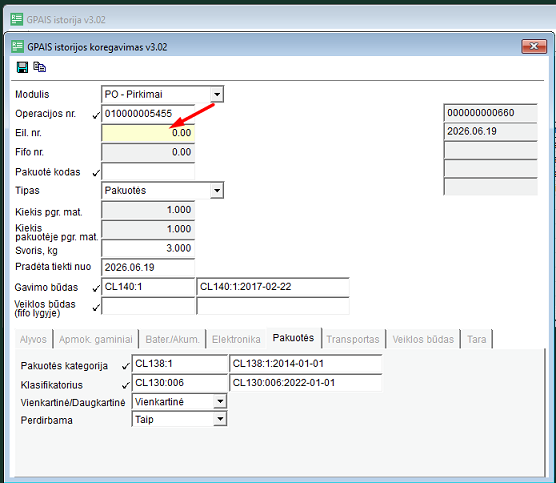Image resolution: width=556 pixels, height=483 pixels.
Task: Click the GPAIS istorija background window icon
Action: pos(16,19)
